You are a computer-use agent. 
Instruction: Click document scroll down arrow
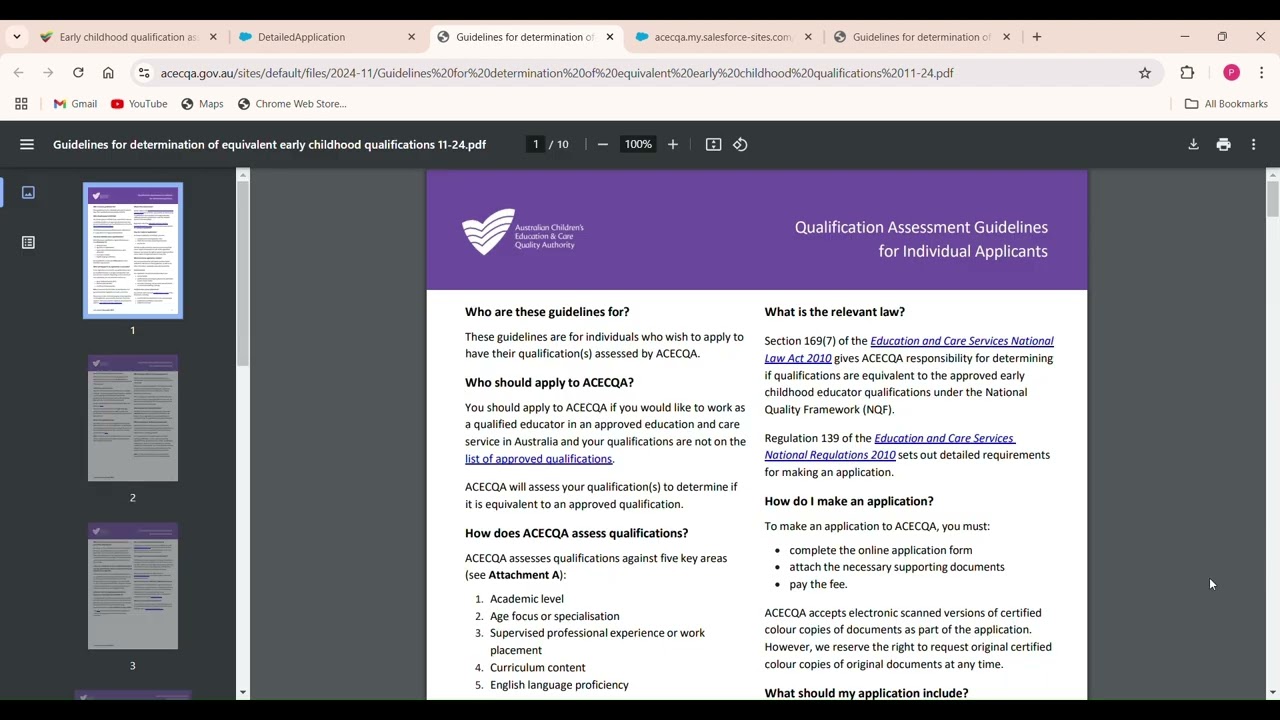(1272, 692)
